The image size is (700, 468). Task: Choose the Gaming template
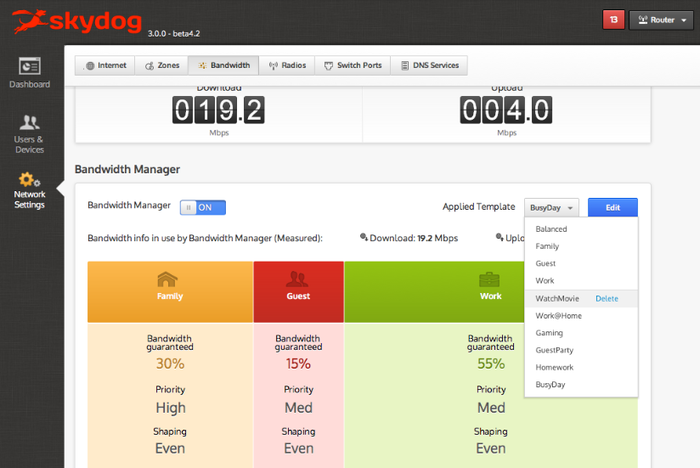(581, 333)
